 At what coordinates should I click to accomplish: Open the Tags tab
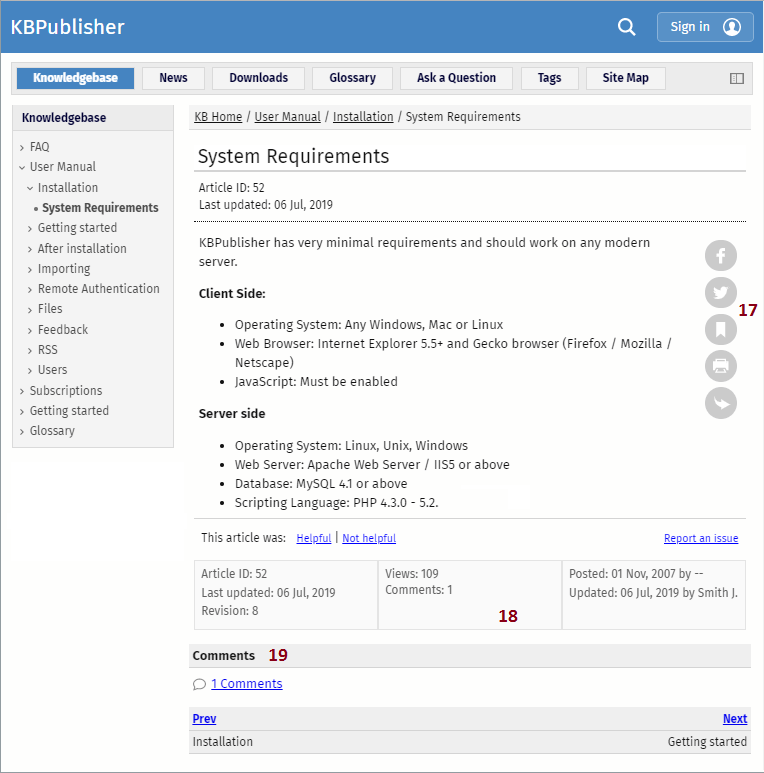pos(550,78)
